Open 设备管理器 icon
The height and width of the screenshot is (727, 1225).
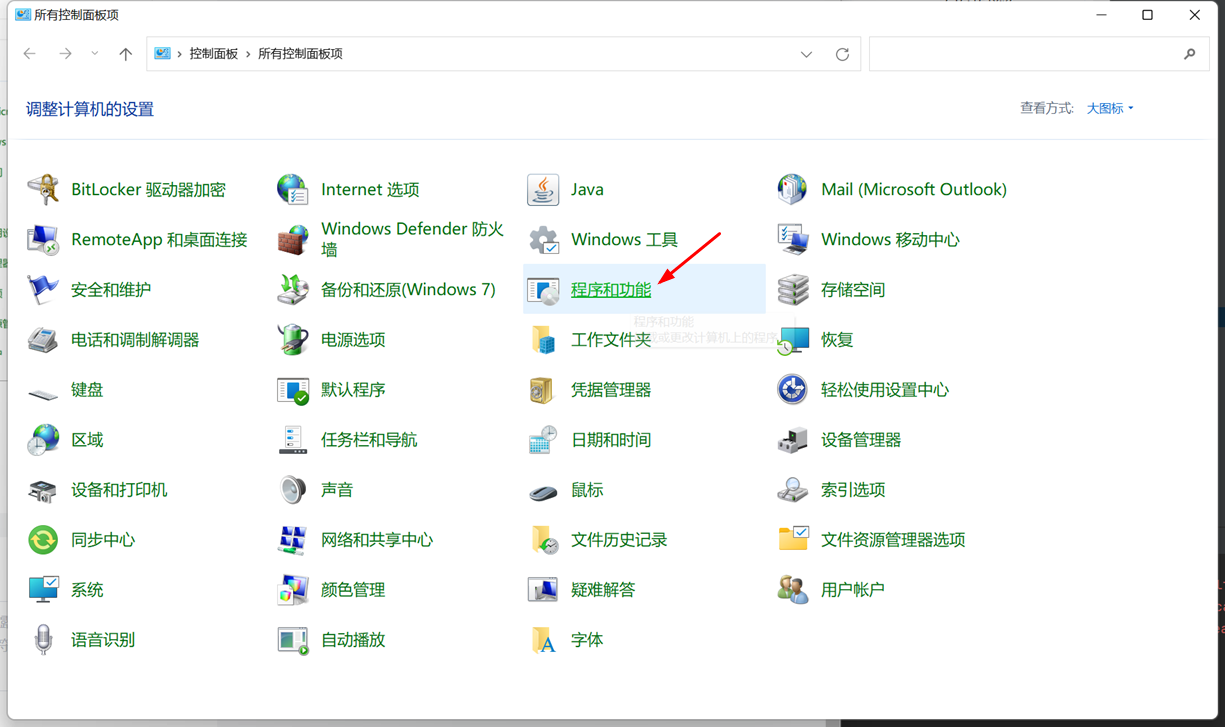click(x=793, y=440)
